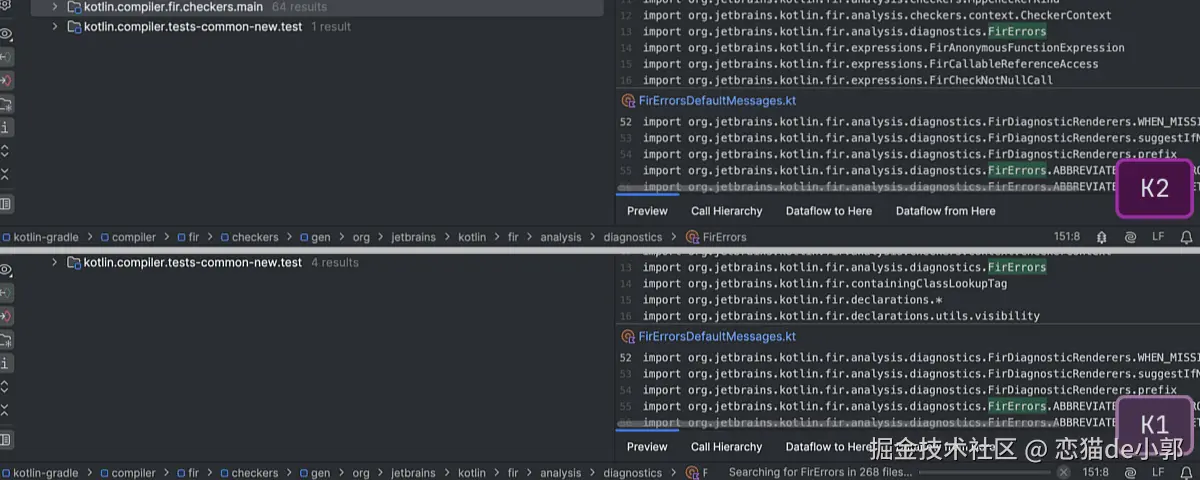Image resolution: width=1200 pixels, height=480 pixels.
Task: Toggle preview panel layout icon in K2 window
Action: [x=6, y=204]
